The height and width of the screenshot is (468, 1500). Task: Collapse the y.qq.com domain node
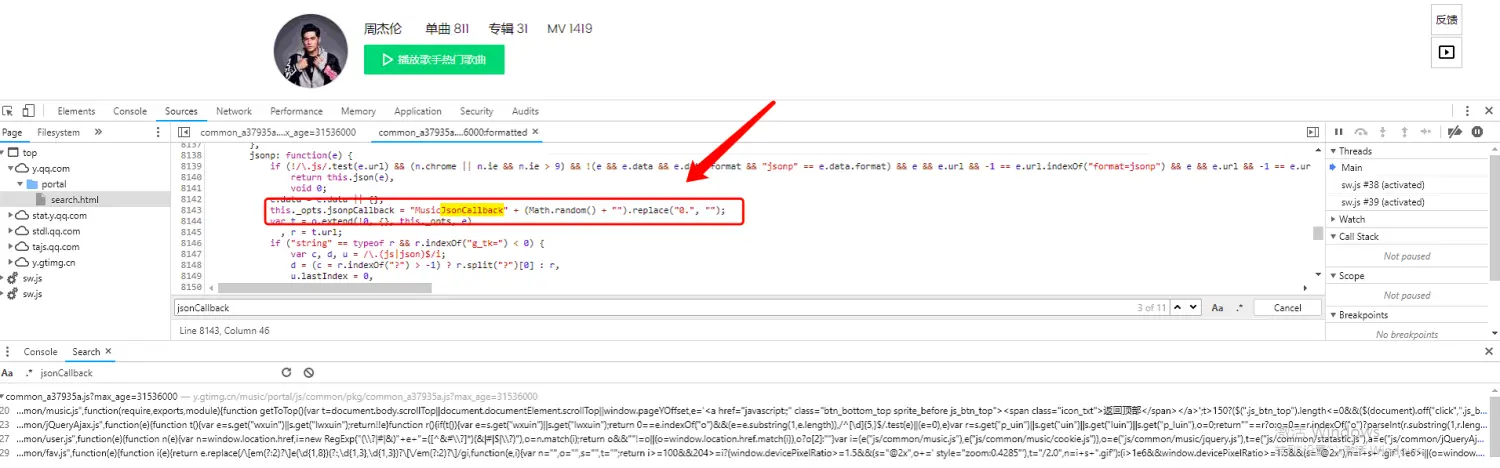(12, 169)
